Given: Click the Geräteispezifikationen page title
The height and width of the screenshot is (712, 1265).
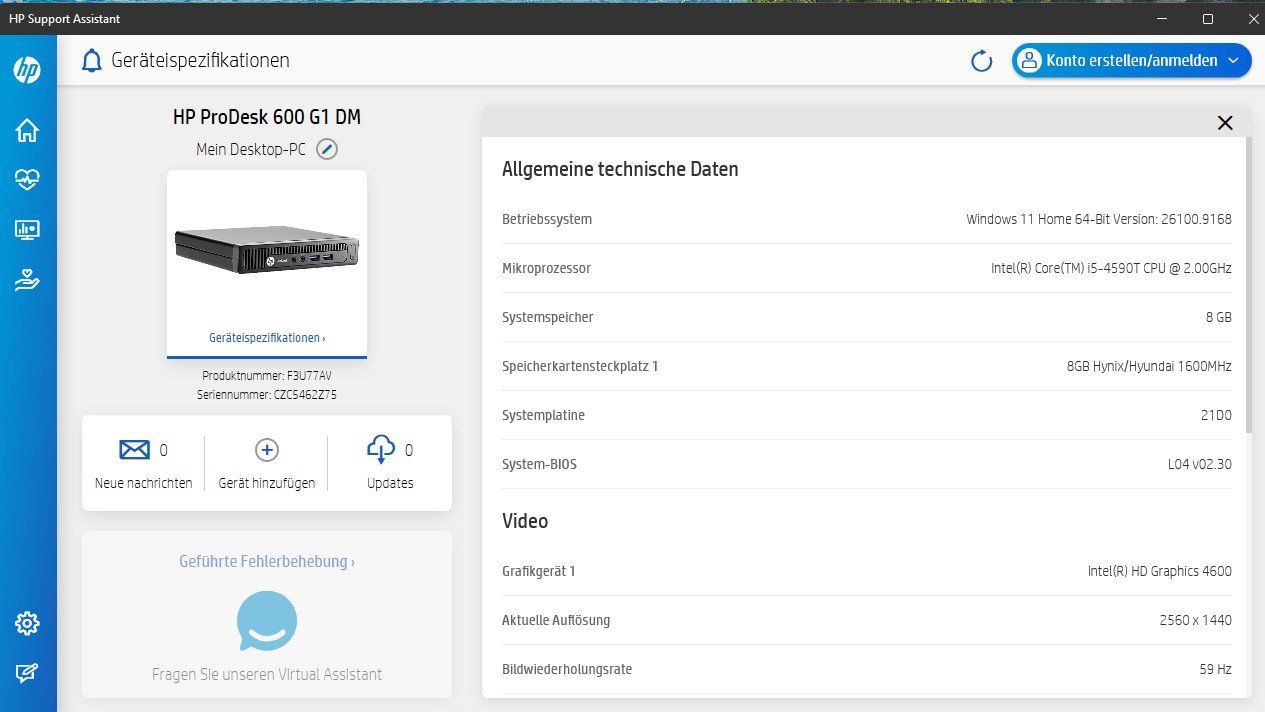Looking at the screenshot, I should pos(201,61).
